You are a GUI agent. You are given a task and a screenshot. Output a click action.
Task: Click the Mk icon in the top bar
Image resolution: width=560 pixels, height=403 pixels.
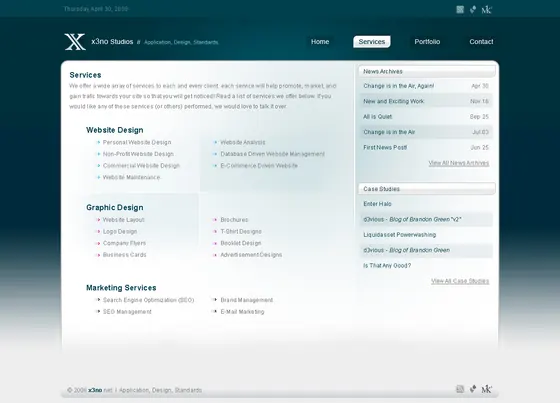[x=486, y=10]
